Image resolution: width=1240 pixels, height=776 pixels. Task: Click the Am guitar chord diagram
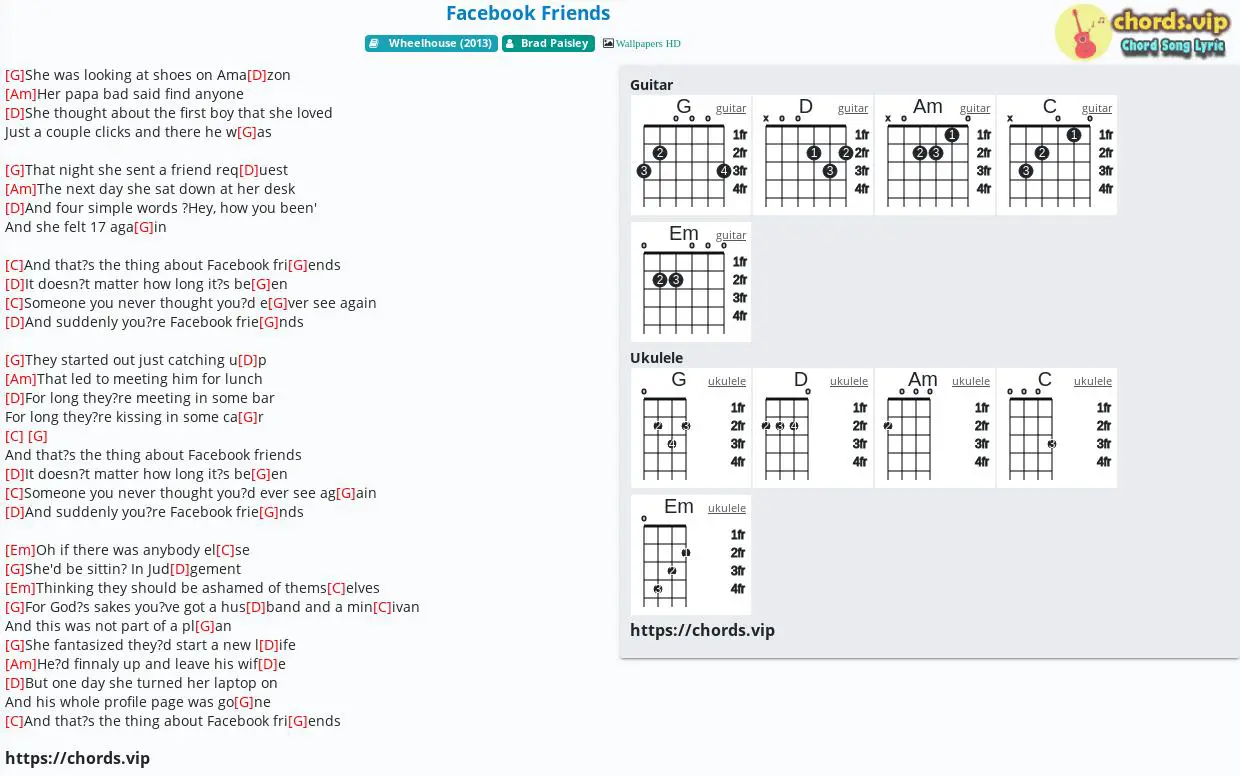pyautogui.click(x=935, y=155)
